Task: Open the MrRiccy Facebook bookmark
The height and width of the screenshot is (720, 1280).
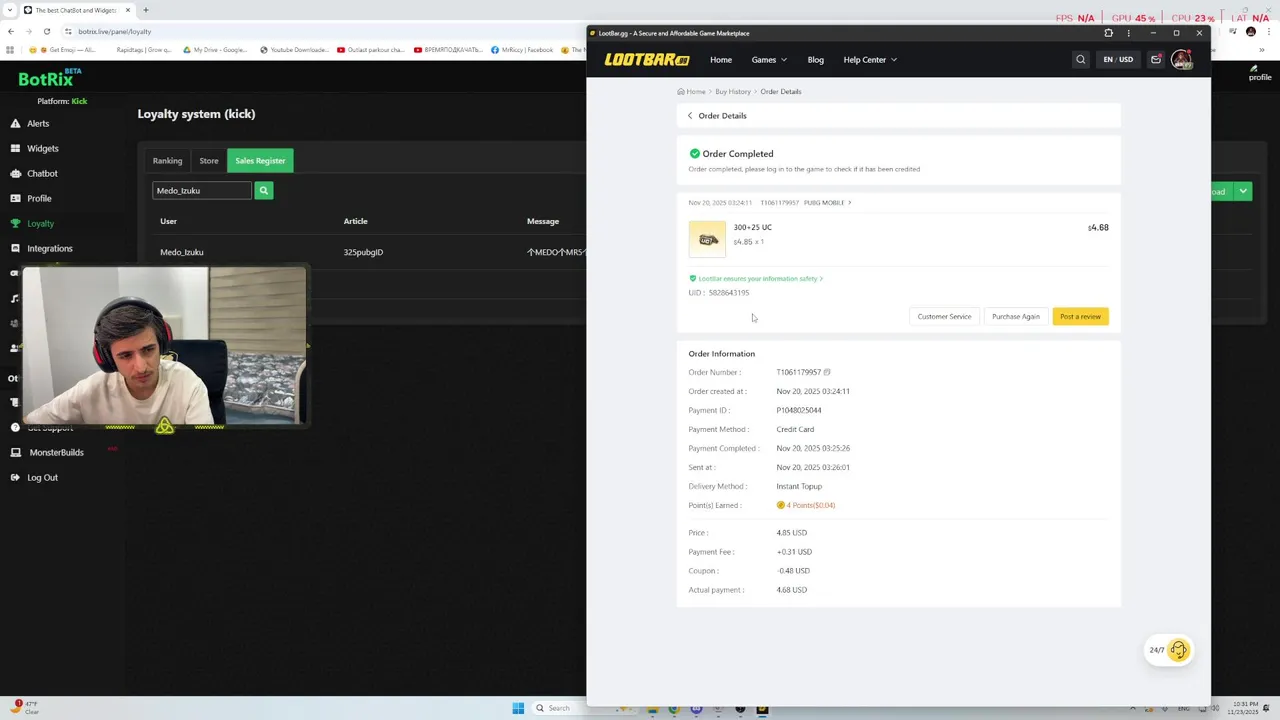Action: (522, 50)
